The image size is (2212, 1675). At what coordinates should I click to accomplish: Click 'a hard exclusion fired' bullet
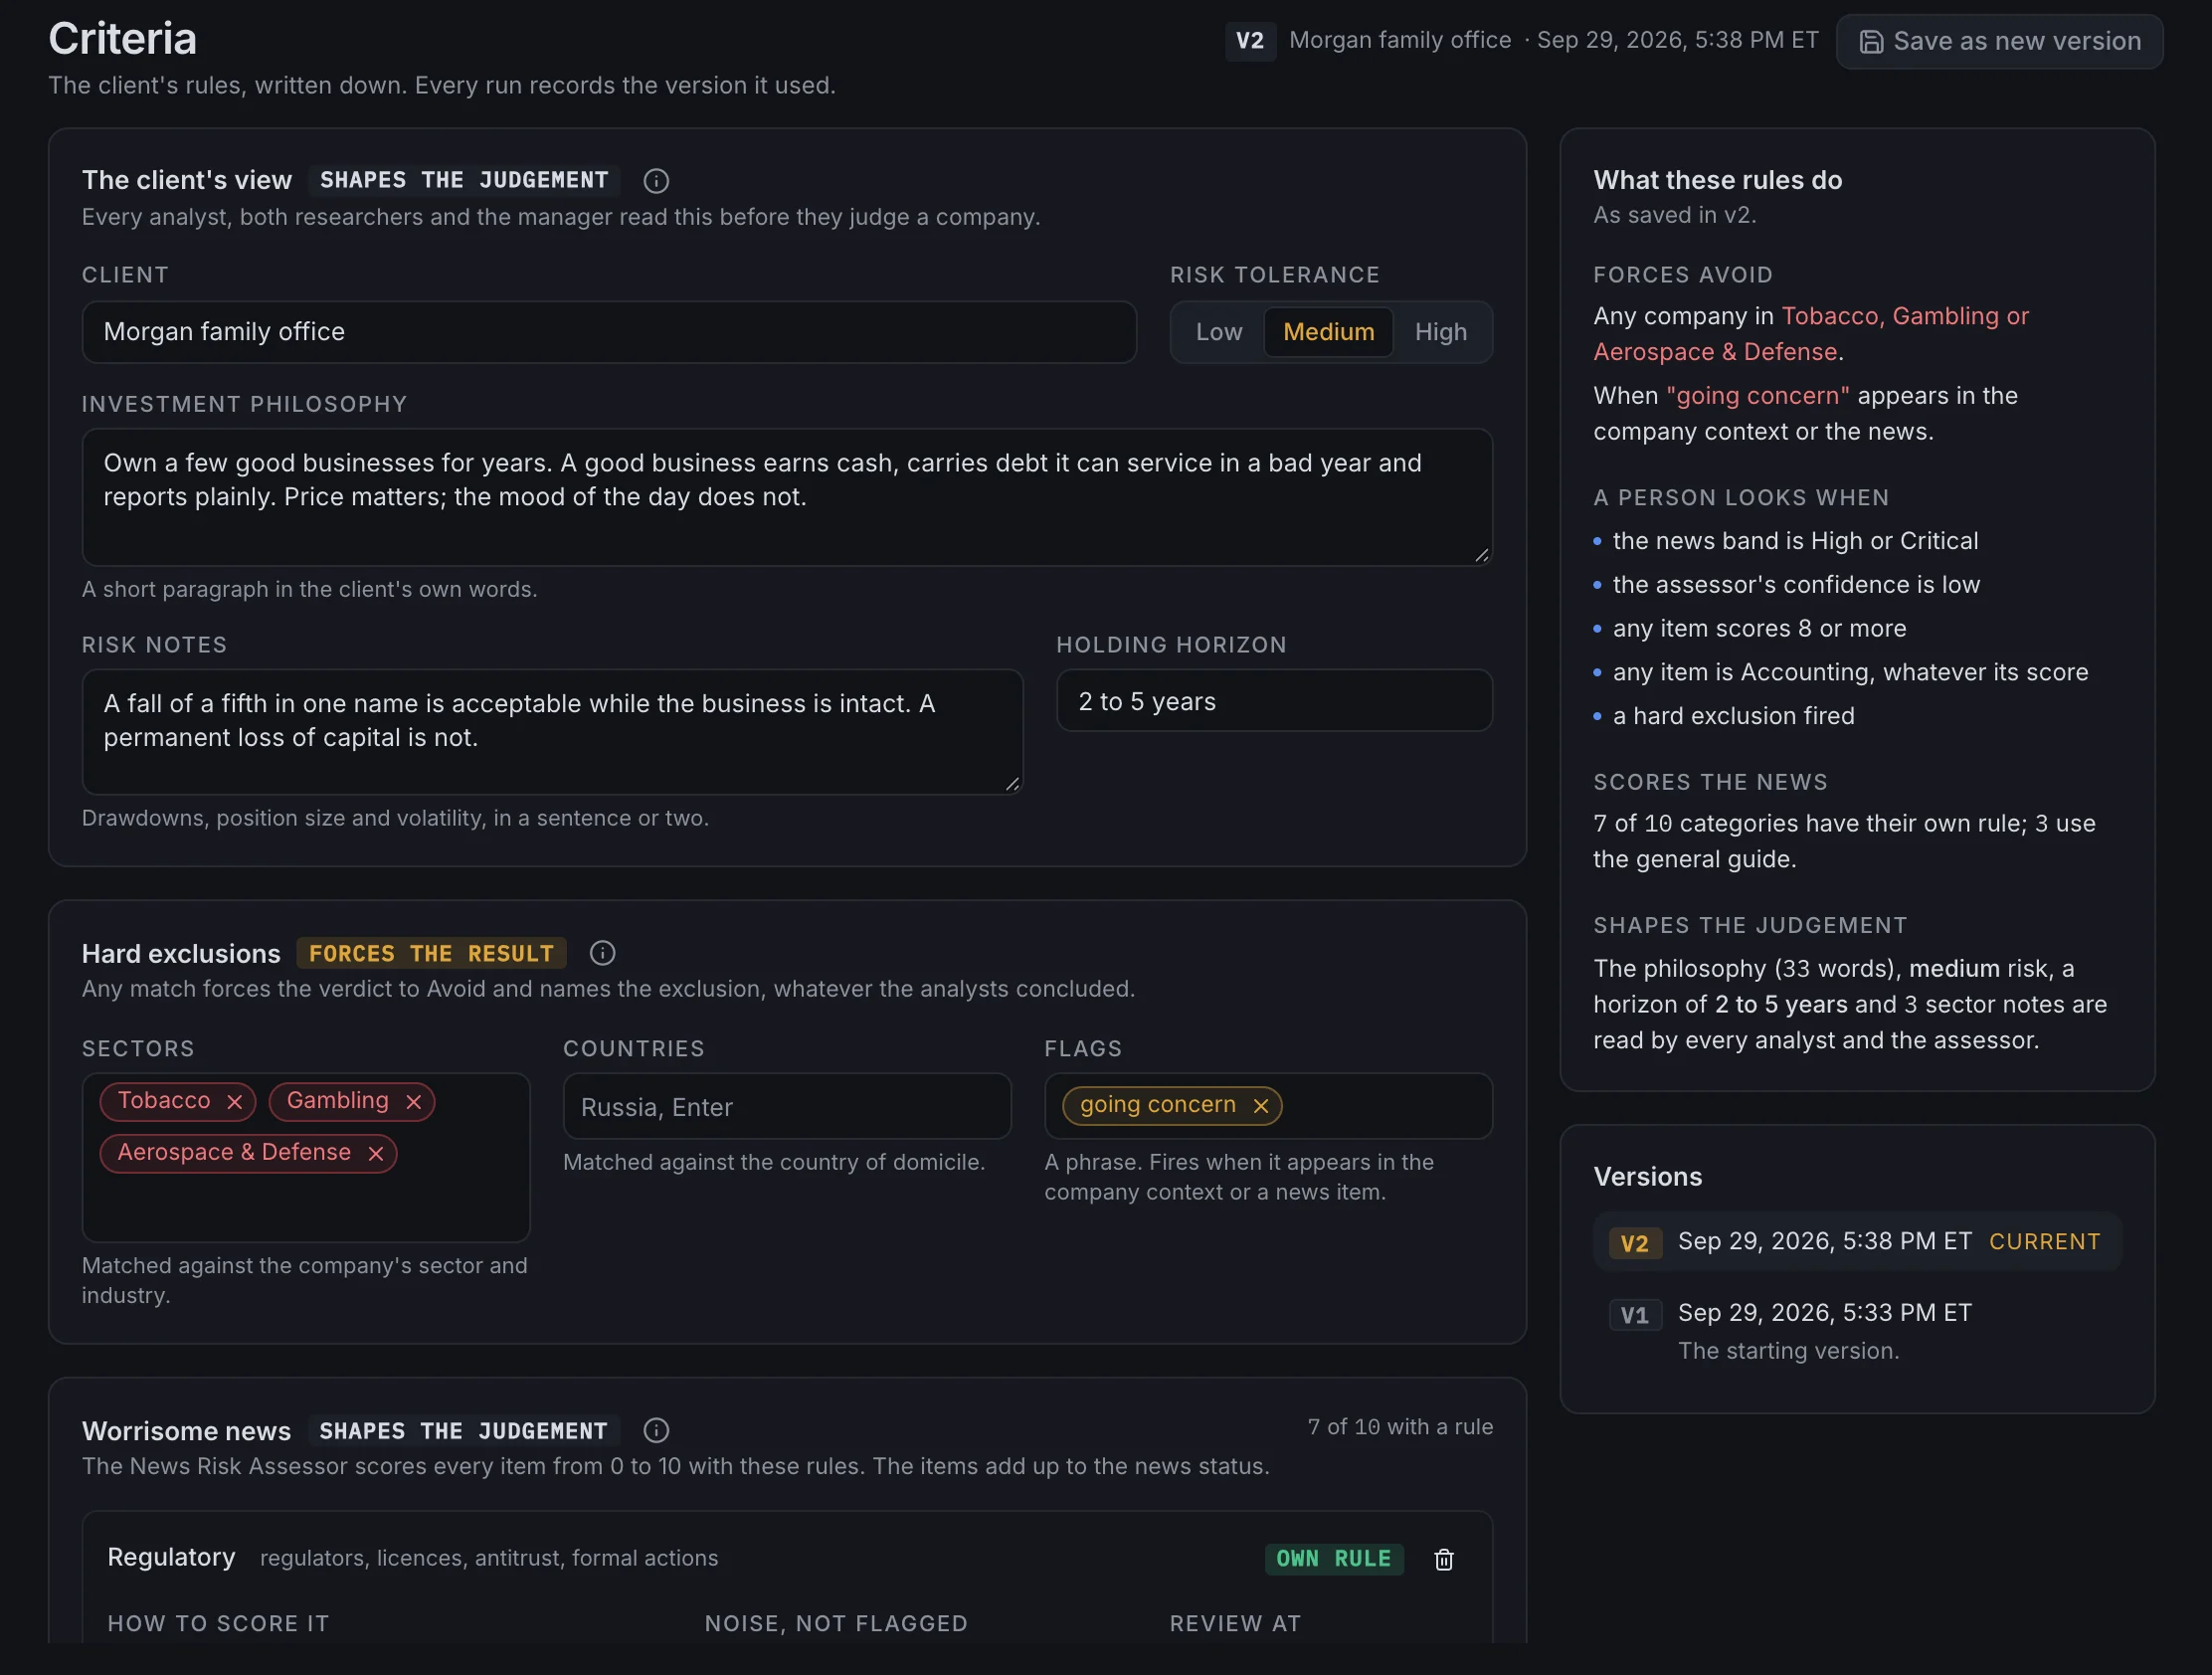1733,716
